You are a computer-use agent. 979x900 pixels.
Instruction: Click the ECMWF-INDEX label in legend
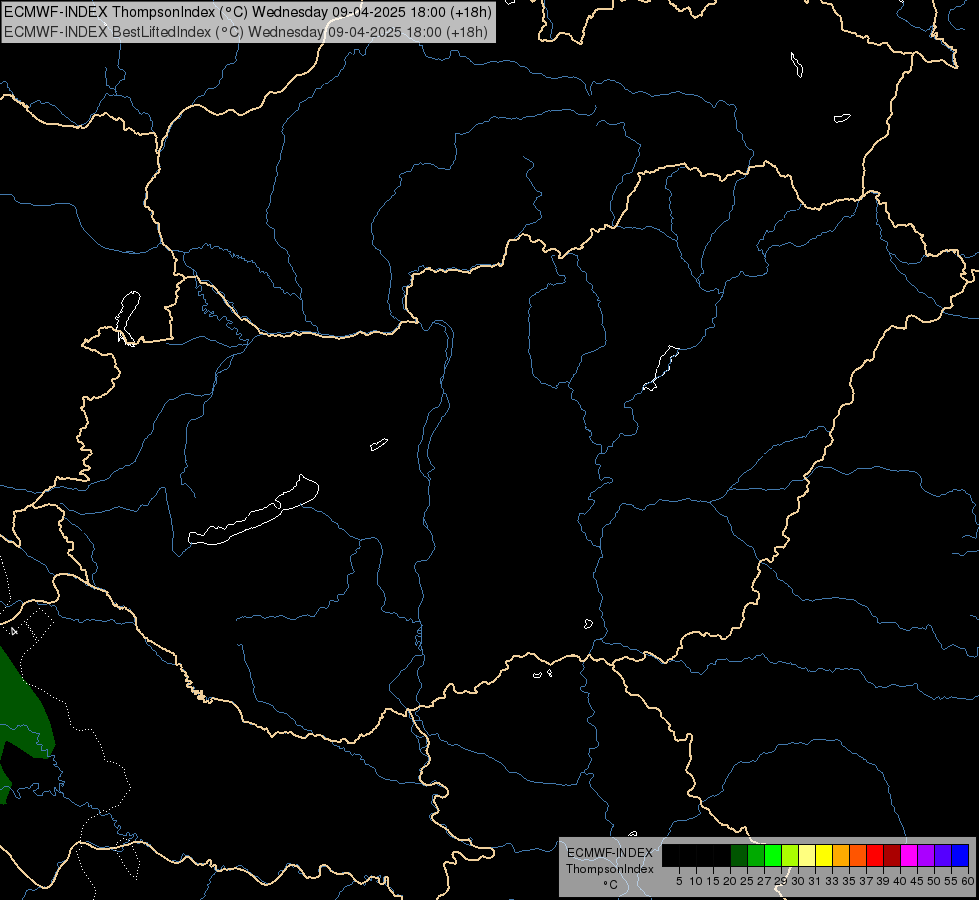click(610, 853)
